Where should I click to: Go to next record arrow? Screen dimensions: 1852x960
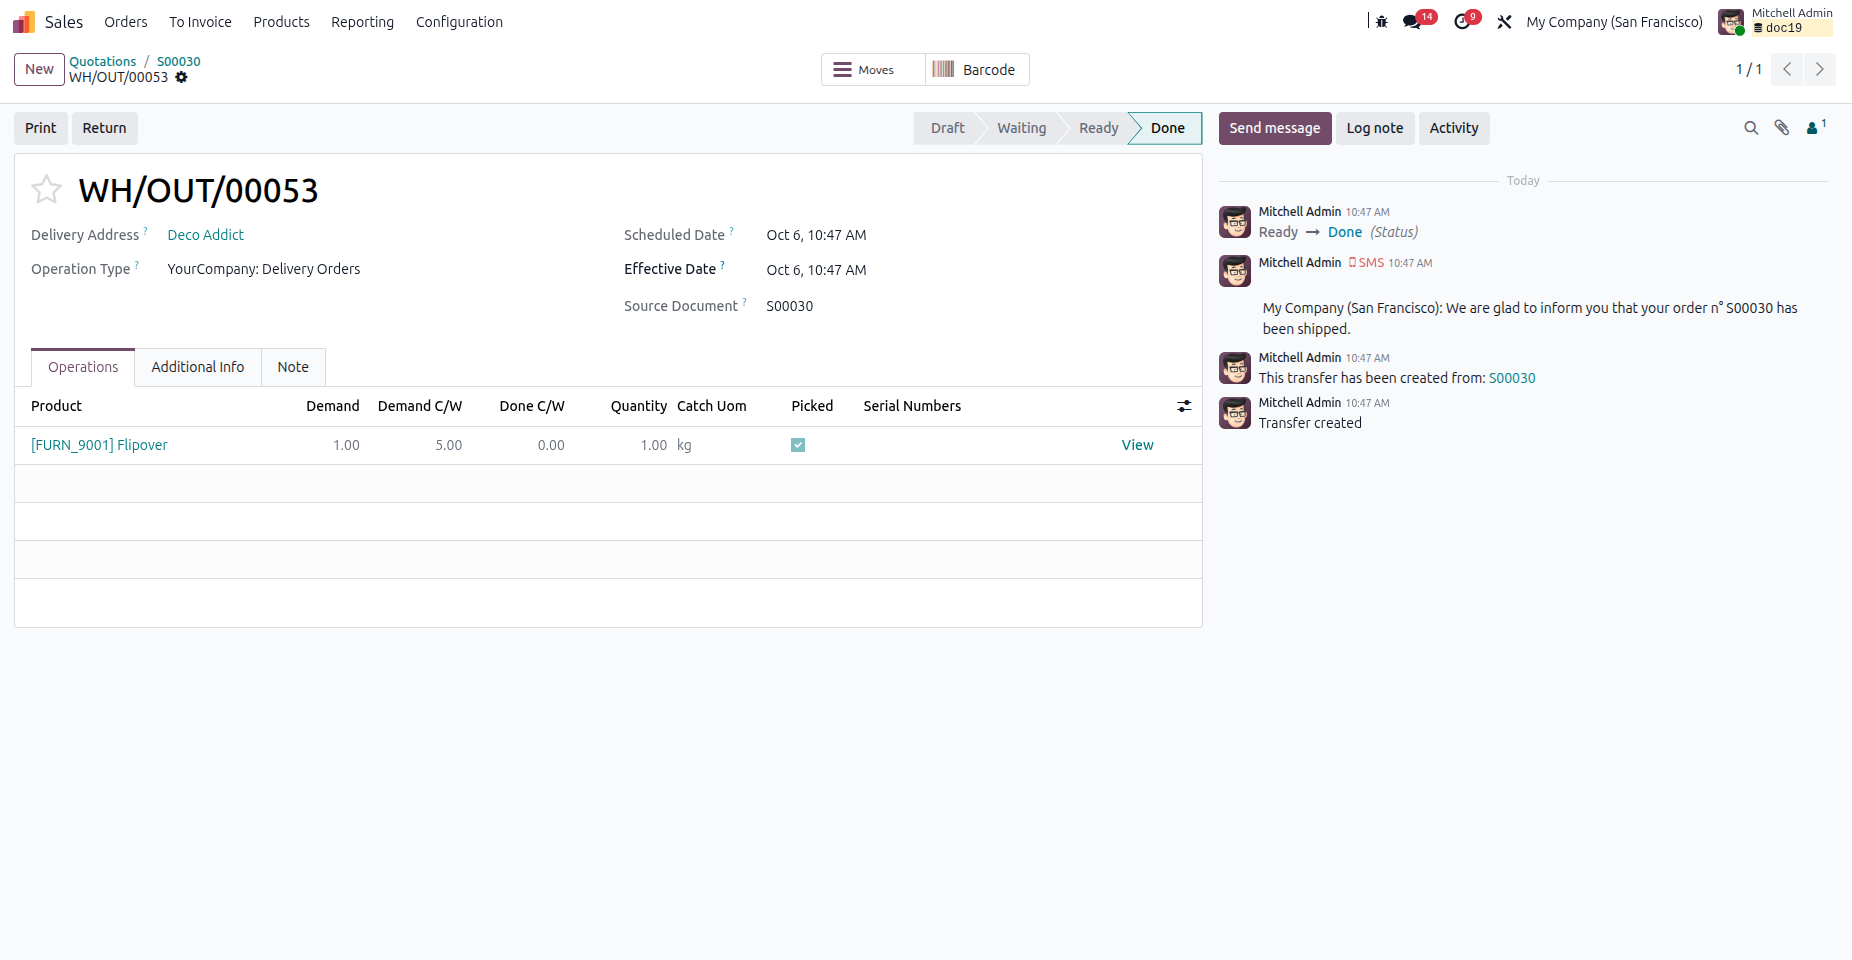coord(1819,70)
